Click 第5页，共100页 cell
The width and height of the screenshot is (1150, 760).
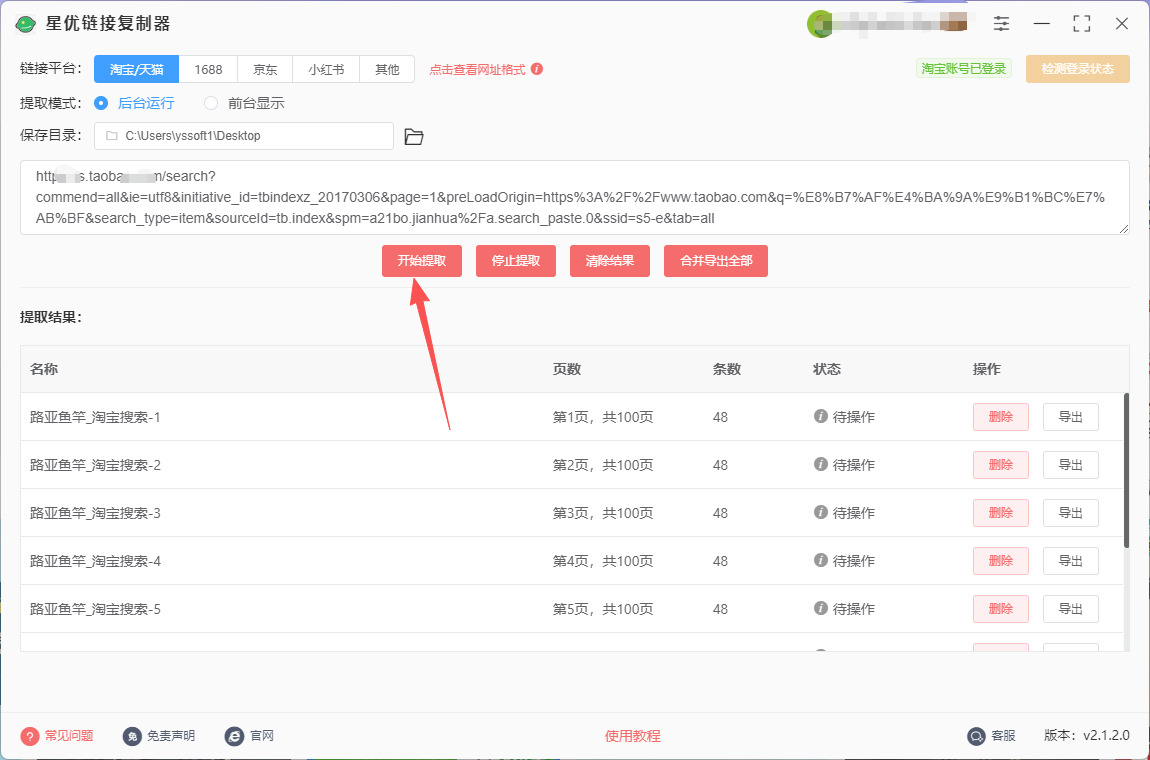point(603,609)
